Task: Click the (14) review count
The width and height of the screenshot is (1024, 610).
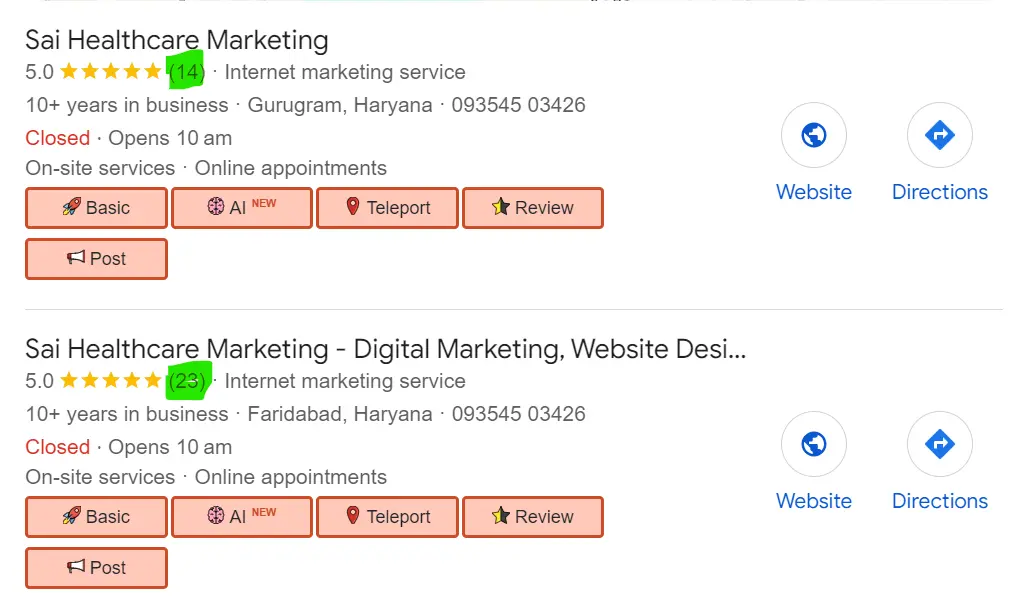Action: 187,72
